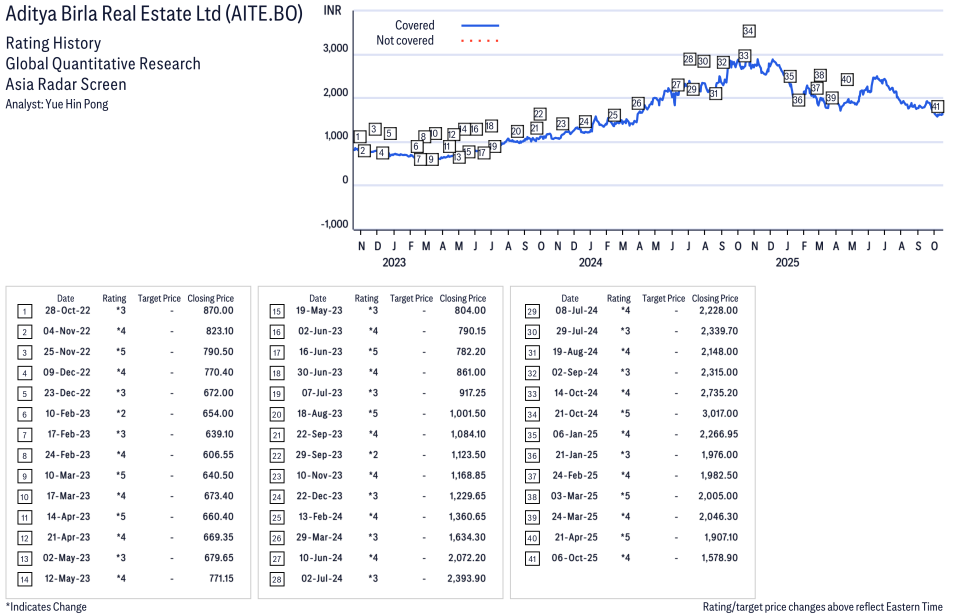Click chart marker 22 above the line
Viewport: 954px width, 614px height.
click(x=539, y=114)
